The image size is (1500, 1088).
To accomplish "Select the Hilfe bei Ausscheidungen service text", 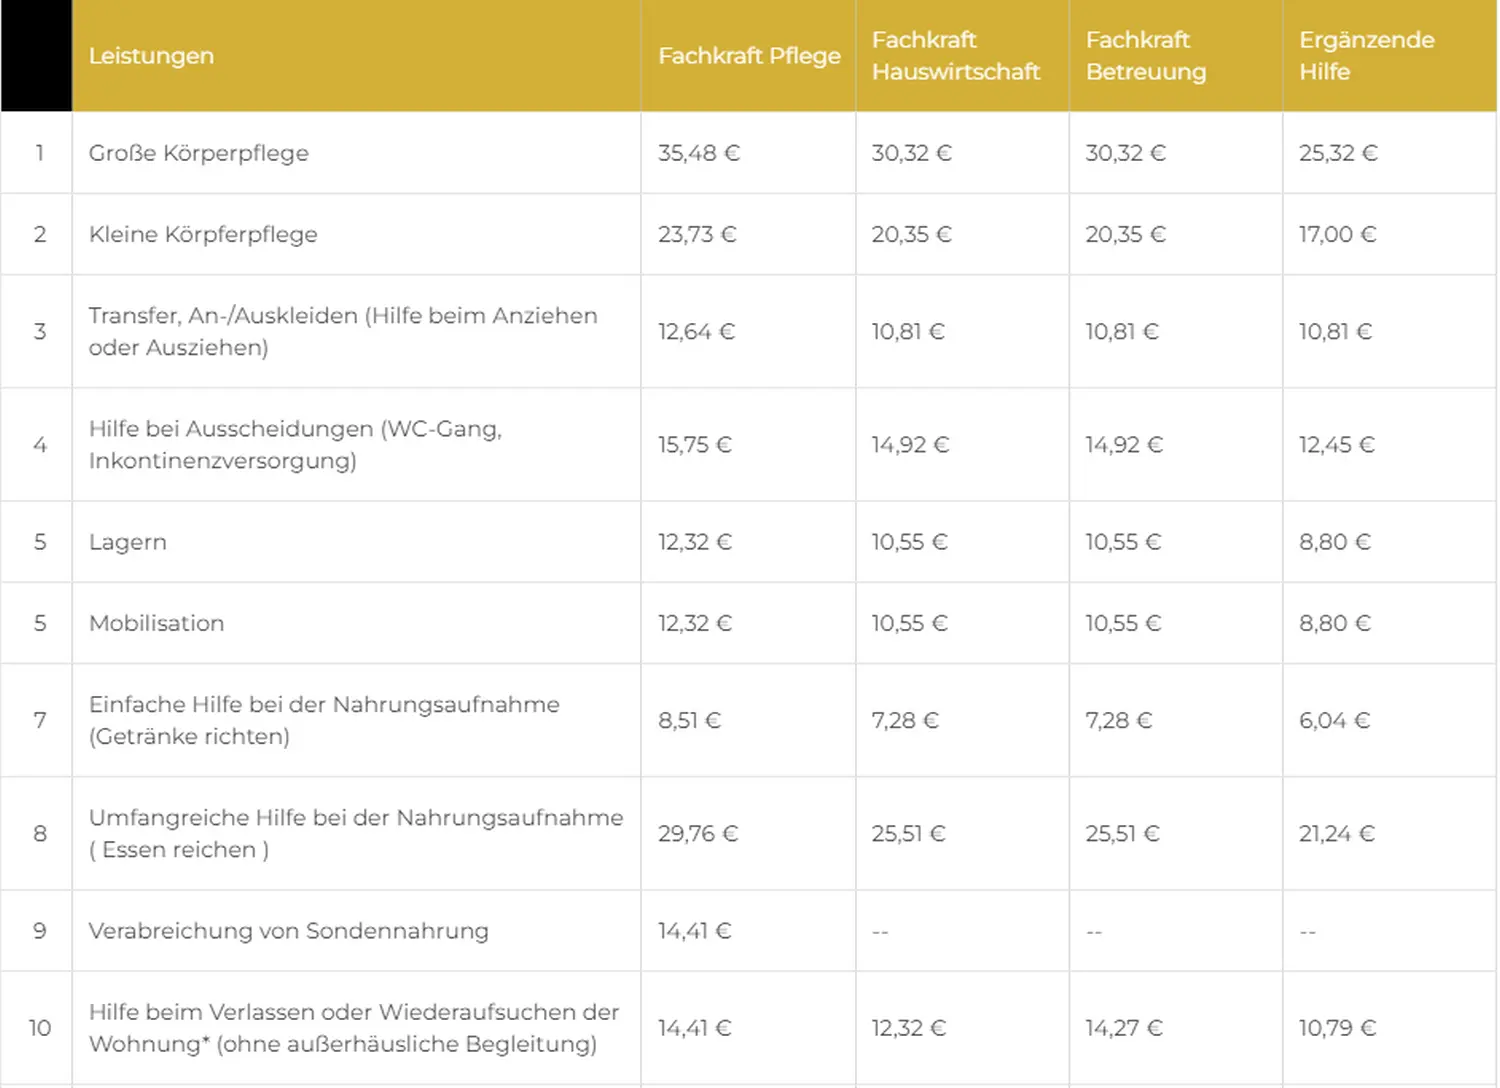I will coord(295,444).
